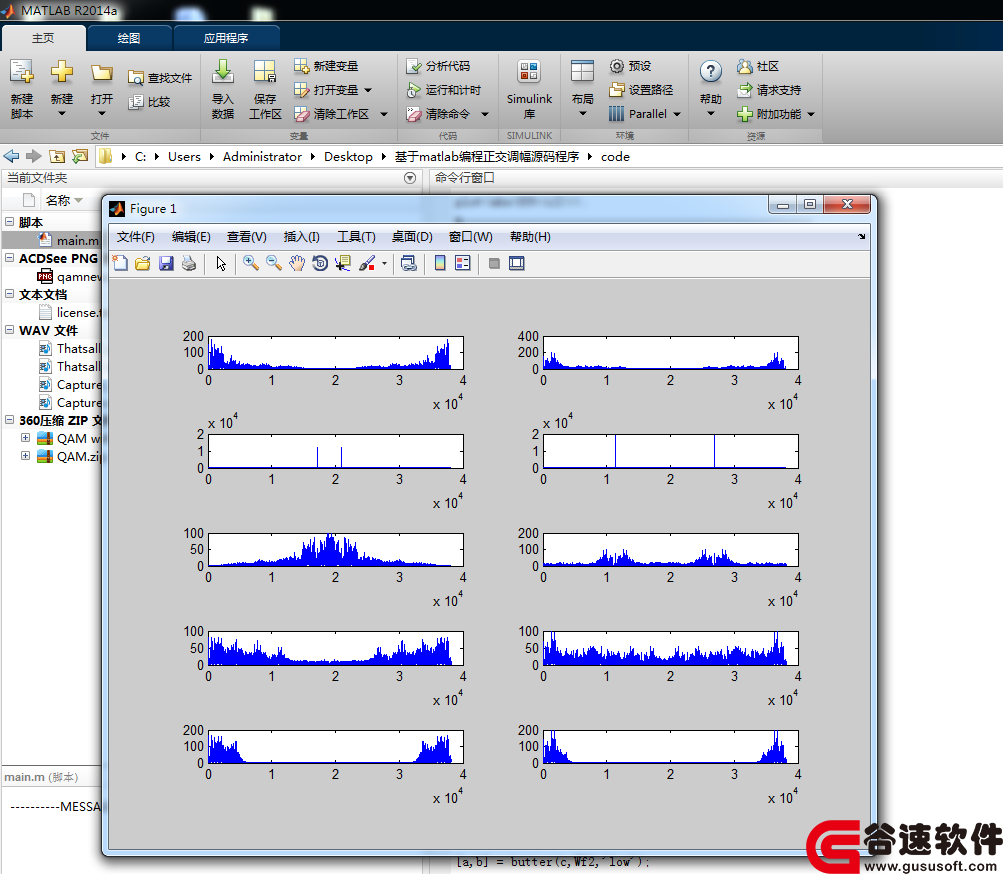Click Request Support (请求支持)

point(769,90)
